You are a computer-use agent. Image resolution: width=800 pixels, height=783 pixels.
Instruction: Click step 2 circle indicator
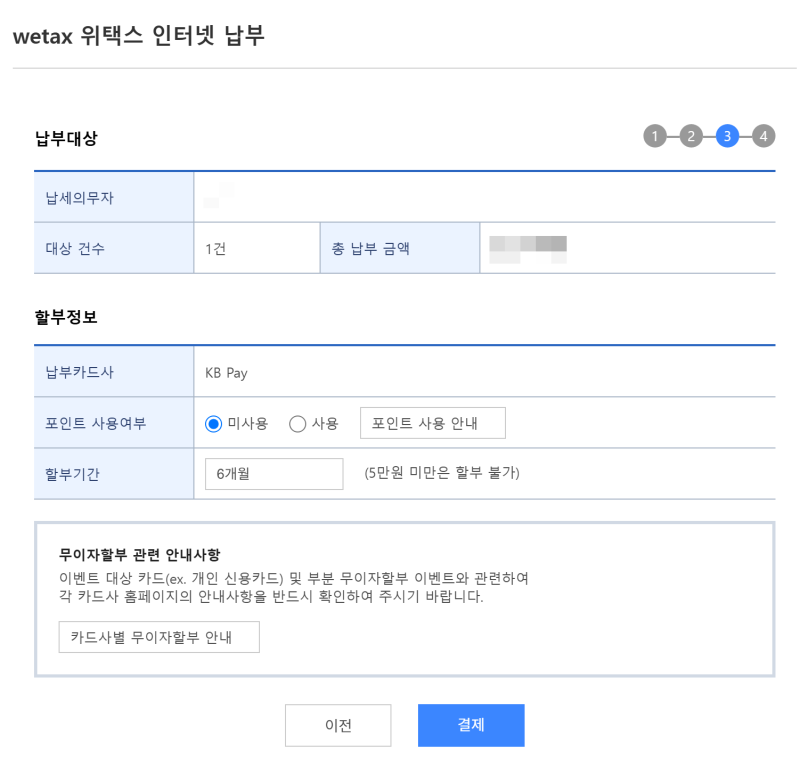coord(691,136)
